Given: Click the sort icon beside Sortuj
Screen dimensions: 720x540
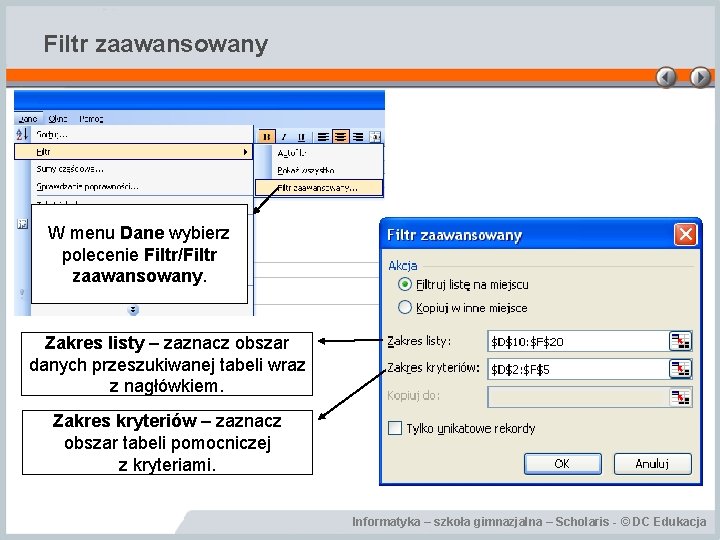Looking at the screenshot, I should pyautogui.click(x=22, y=135).
